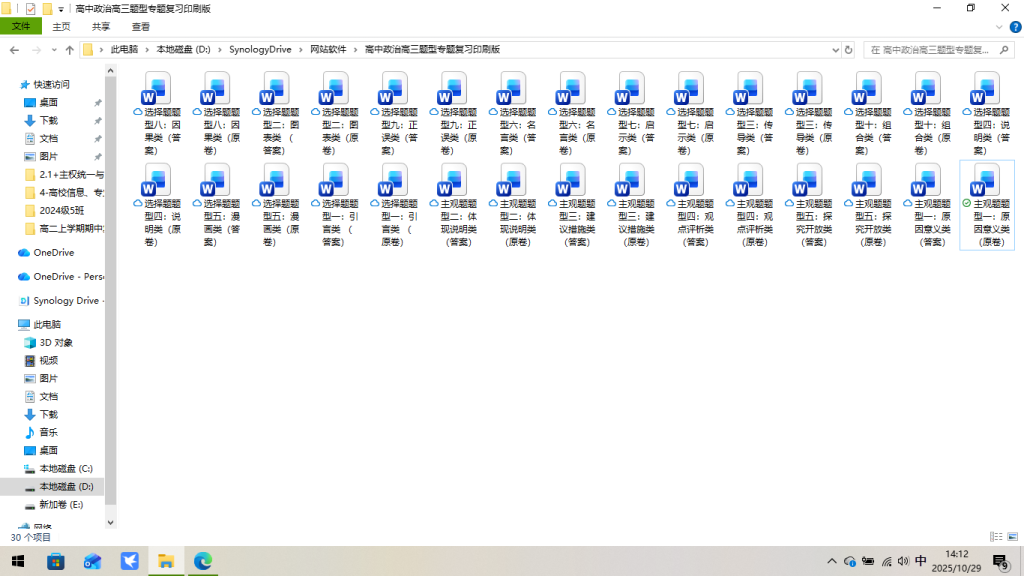Click the back navigation arrow
This screenshot has width=1024, height=576.
(15, 48)
